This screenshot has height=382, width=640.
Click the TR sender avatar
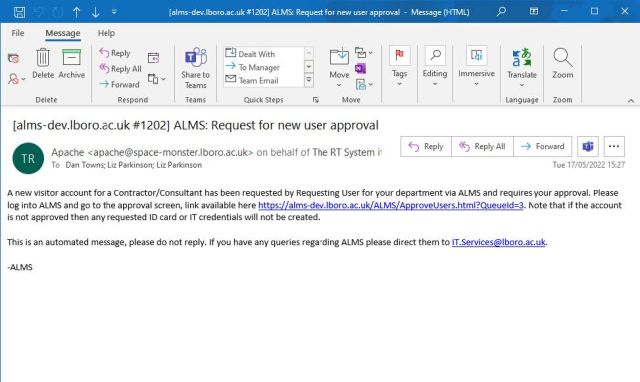point(28,158)
